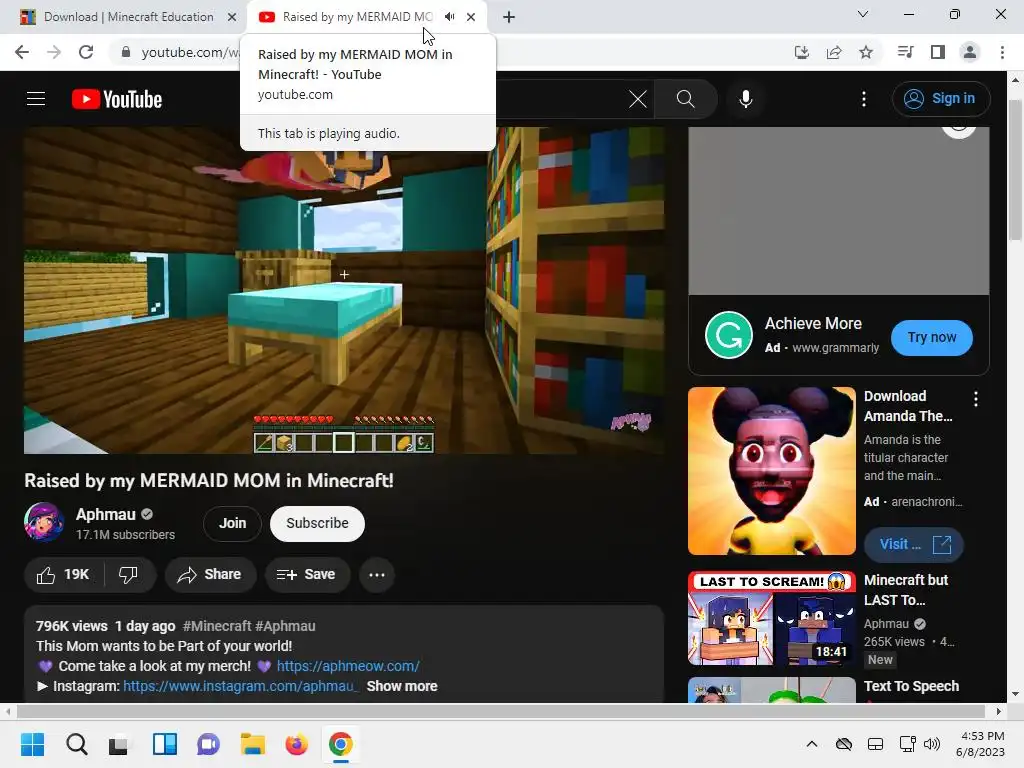Subscribe to the Aphmau channel
Viewport: 1024px width, 768px height.
point(317,523)
